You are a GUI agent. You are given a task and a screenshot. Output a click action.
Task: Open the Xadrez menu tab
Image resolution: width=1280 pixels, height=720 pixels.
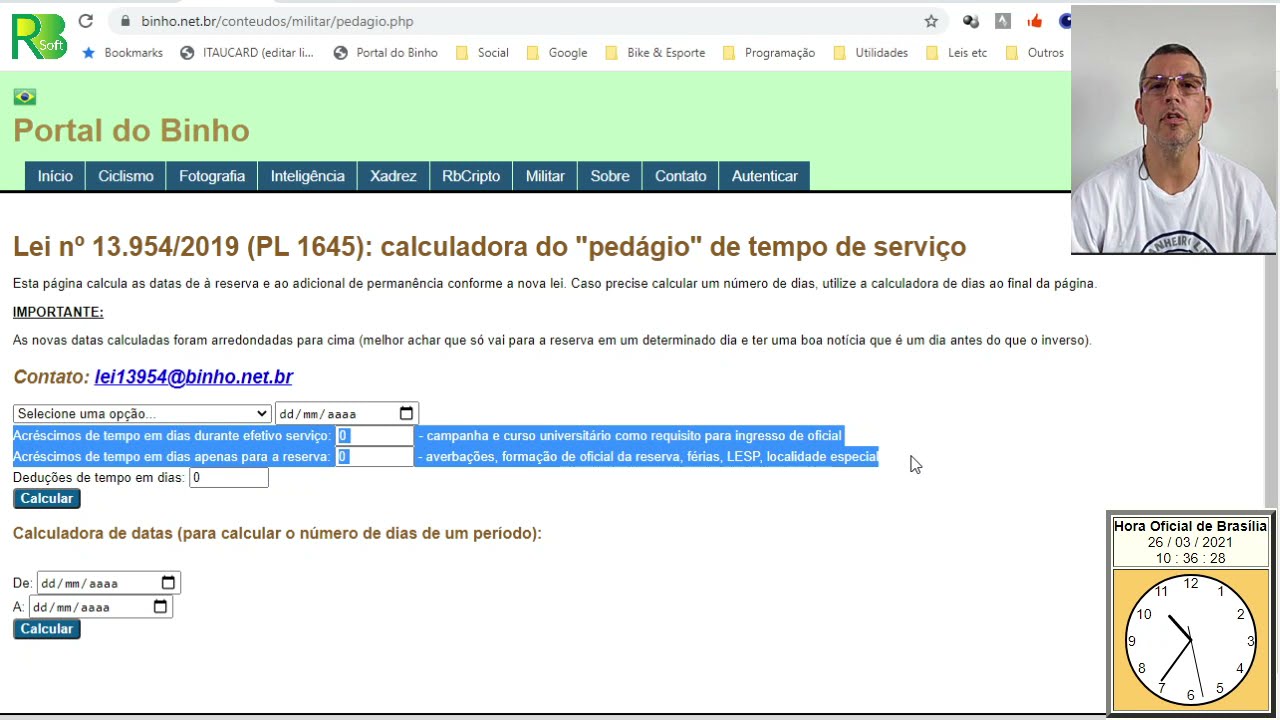tap(393, 176)
